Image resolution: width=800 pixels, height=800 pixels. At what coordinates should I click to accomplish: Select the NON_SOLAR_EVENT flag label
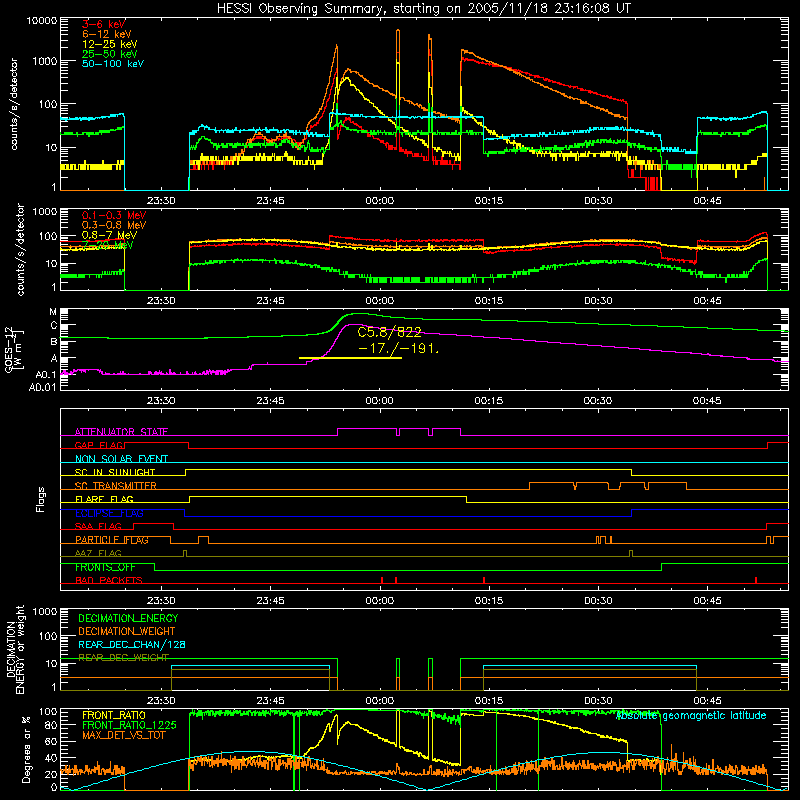[x=121, y=459]
